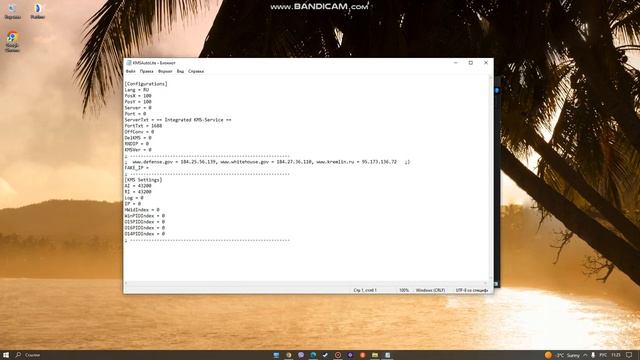Click the Notepad icon in title bar

[x=129, y=63]
